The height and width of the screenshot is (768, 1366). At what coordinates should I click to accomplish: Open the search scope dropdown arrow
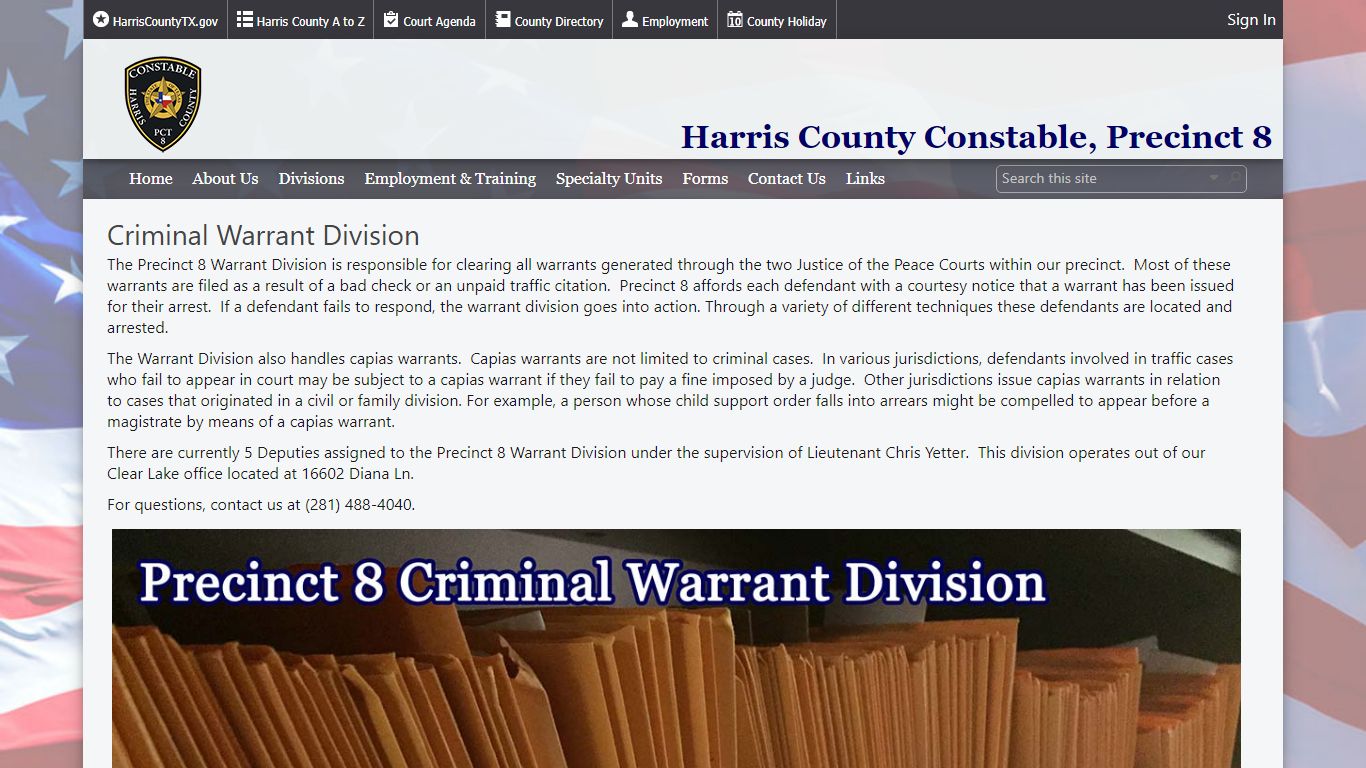click(x=1214, y=178)
